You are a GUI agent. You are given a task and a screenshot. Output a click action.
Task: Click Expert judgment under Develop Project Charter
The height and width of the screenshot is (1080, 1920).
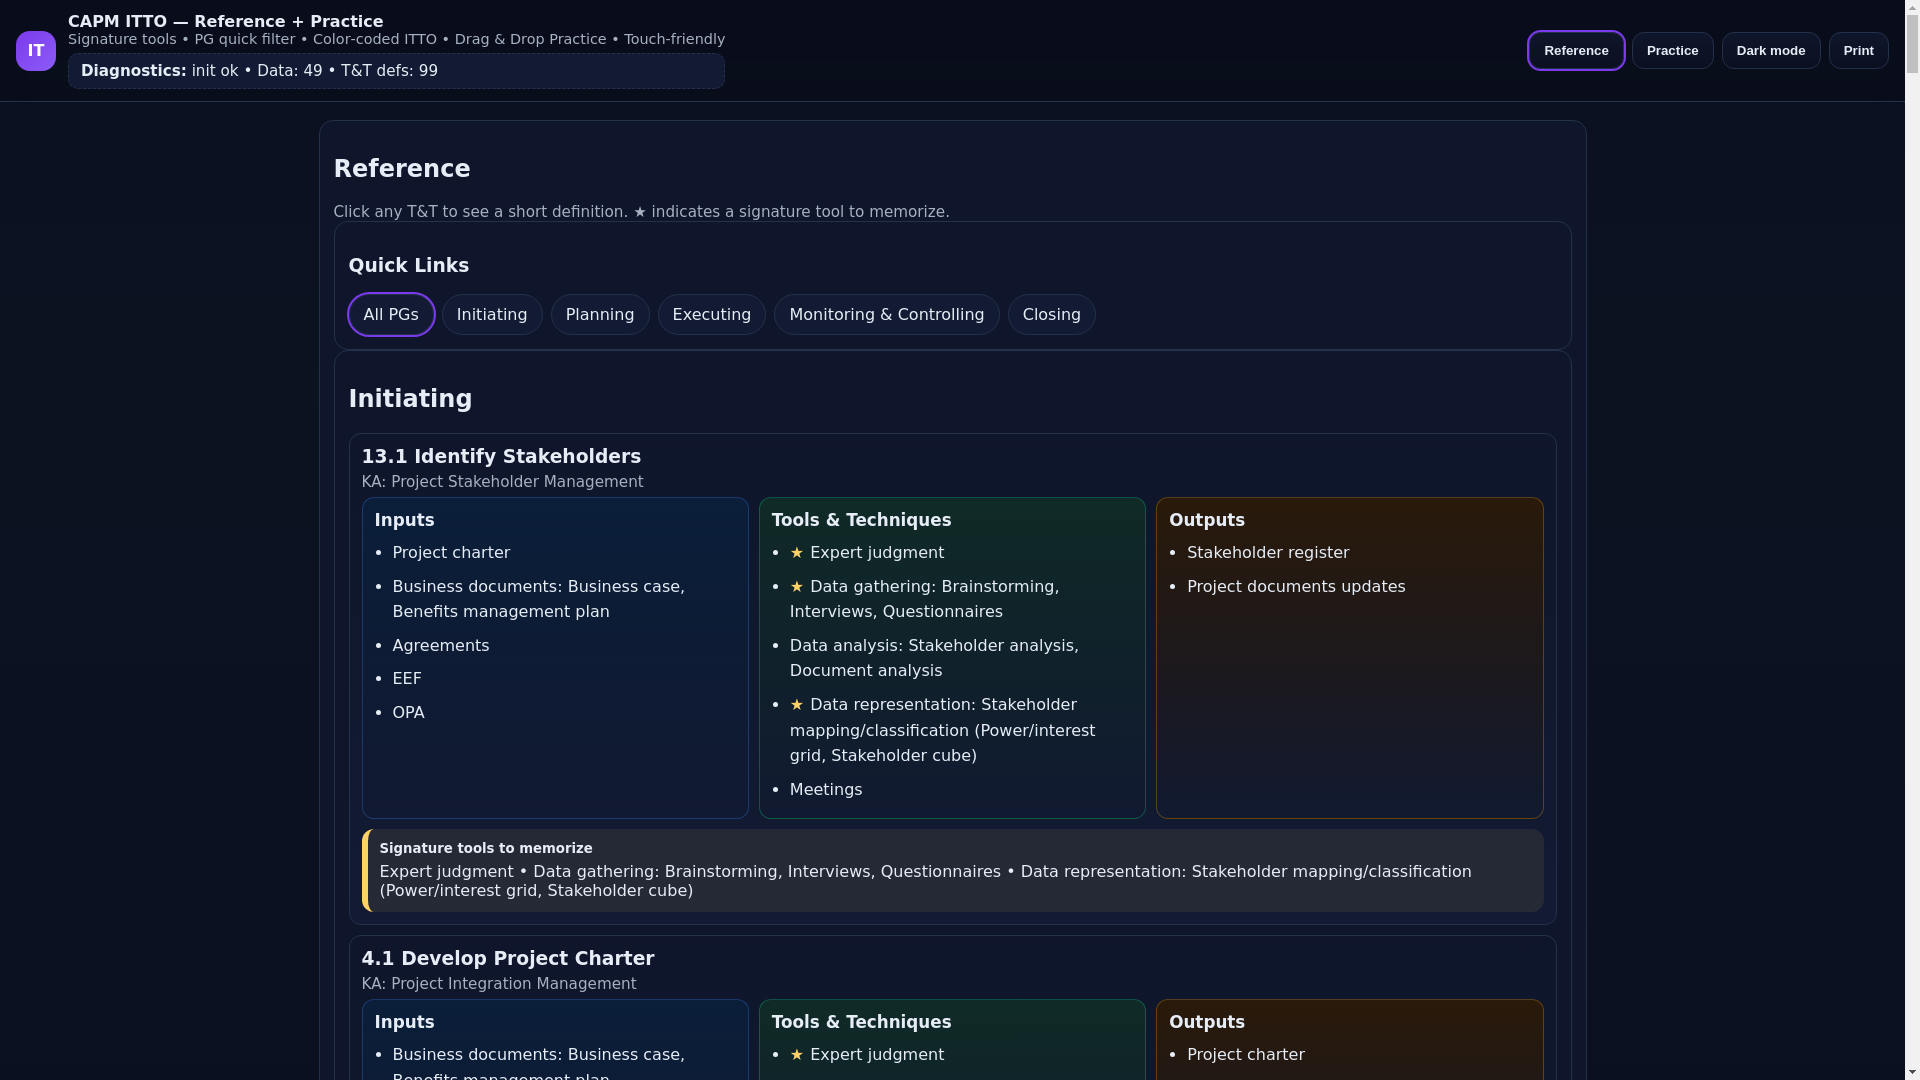(877, 1055)
